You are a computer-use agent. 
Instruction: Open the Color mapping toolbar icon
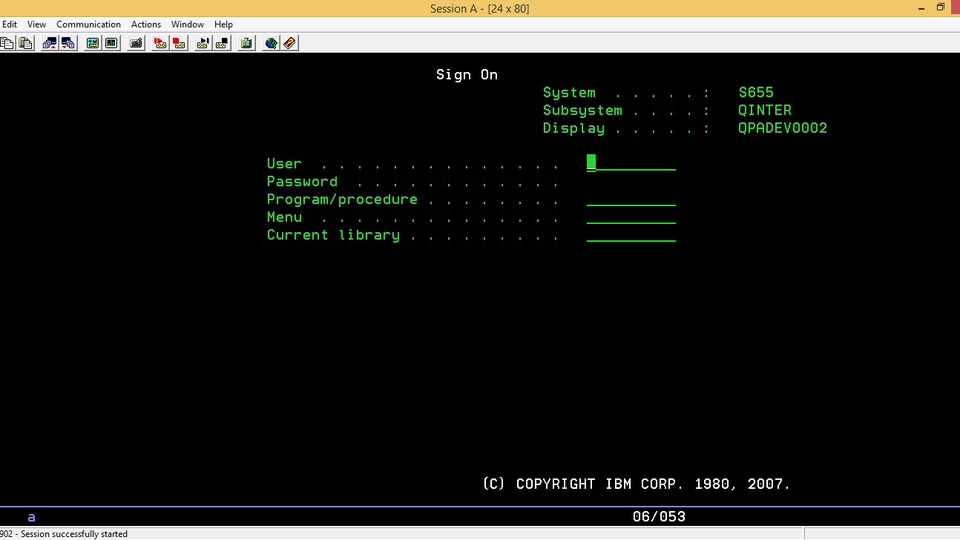point(112,43)
